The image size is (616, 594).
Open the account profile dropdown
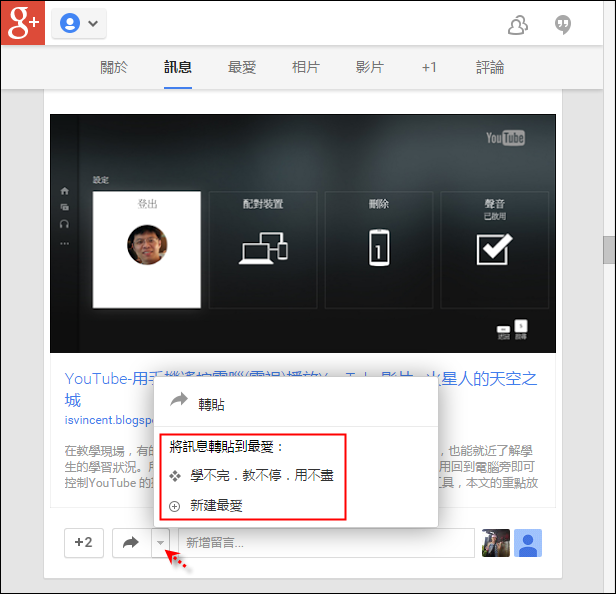click(x=79, y=23)
